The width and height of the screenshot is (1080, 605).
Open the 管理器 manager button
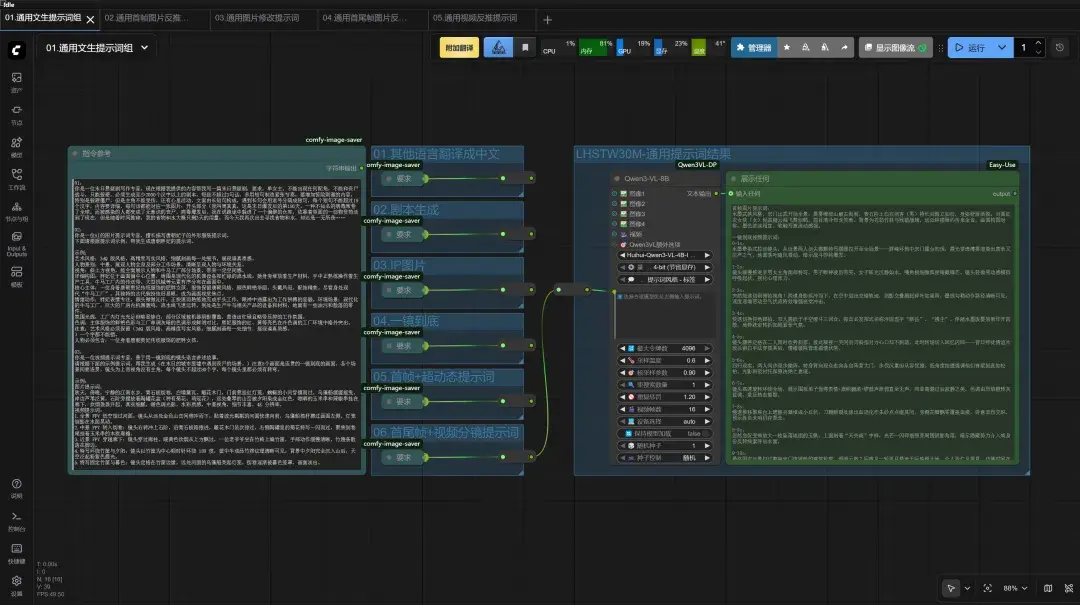point(754,48)
